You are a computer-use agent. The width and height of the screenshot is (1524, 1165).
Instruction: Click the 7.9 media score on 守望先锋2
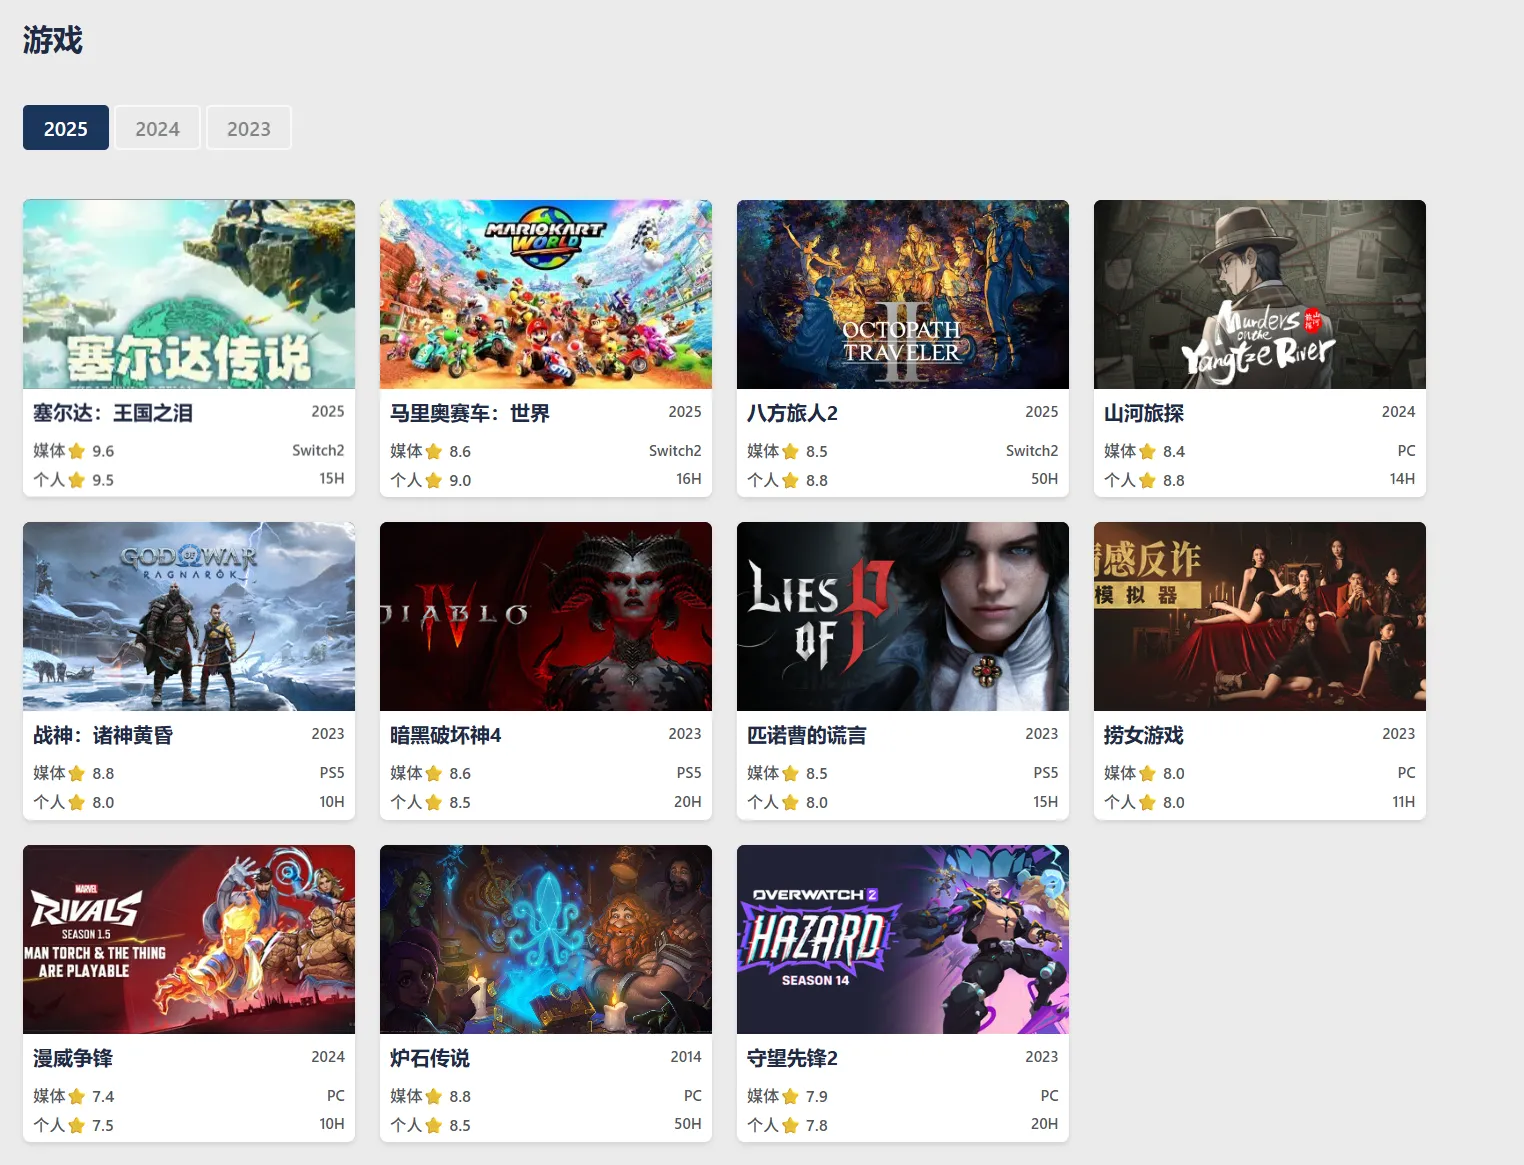pos(817,1096)
